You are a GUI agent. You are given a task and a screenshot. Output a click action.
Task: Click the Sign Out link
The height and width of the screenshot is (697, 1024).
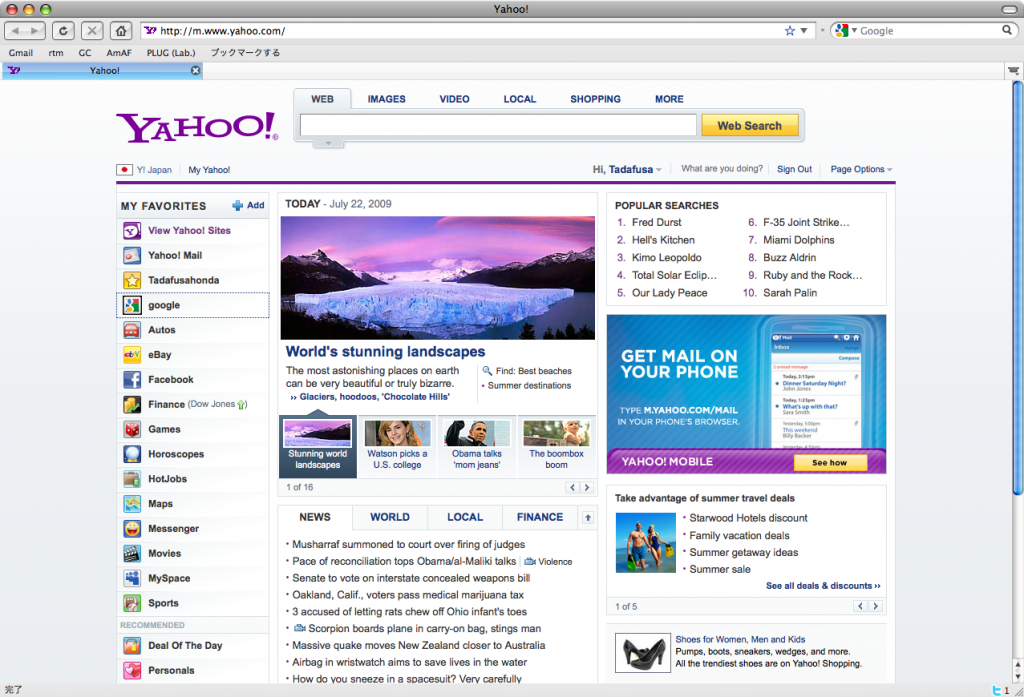(x=794, y=169)
